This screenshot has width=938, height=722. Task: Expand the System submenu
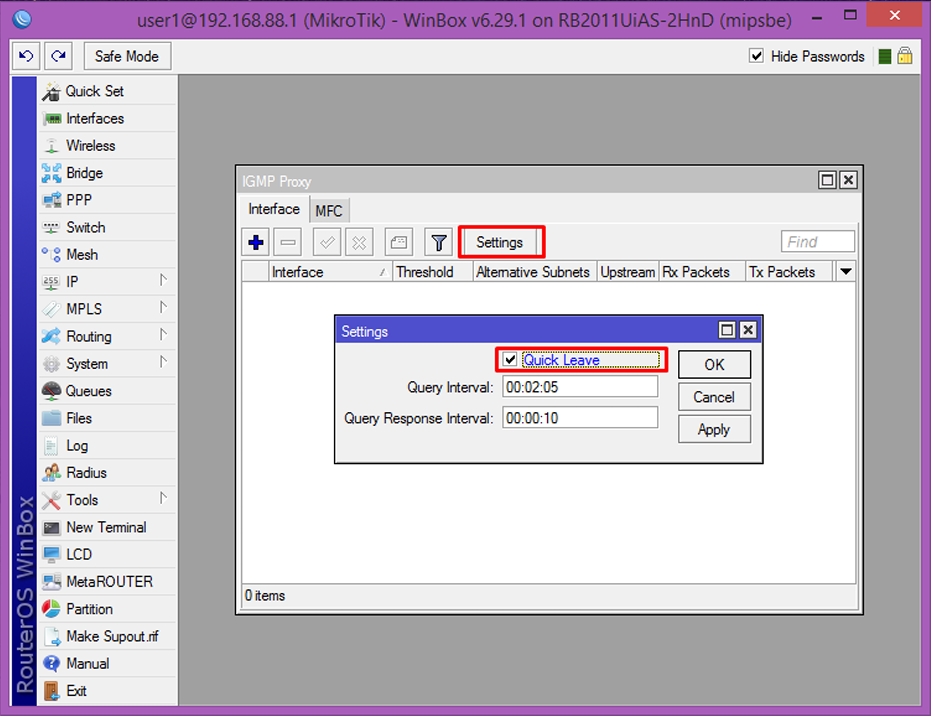coord(163,362)
